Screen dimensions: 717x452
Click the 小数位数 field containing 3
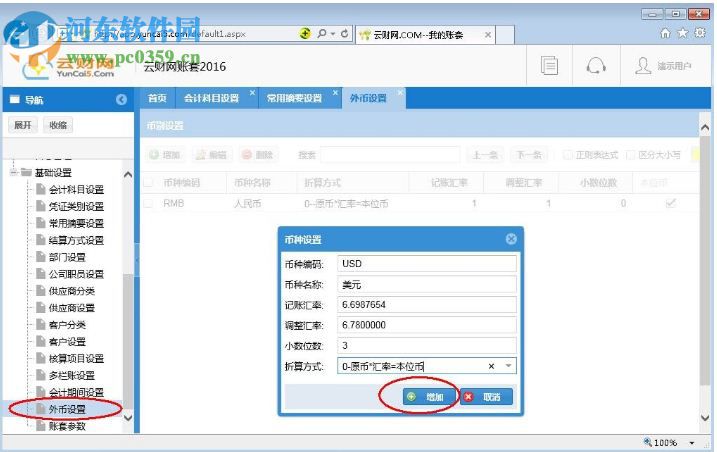point(427,345)
